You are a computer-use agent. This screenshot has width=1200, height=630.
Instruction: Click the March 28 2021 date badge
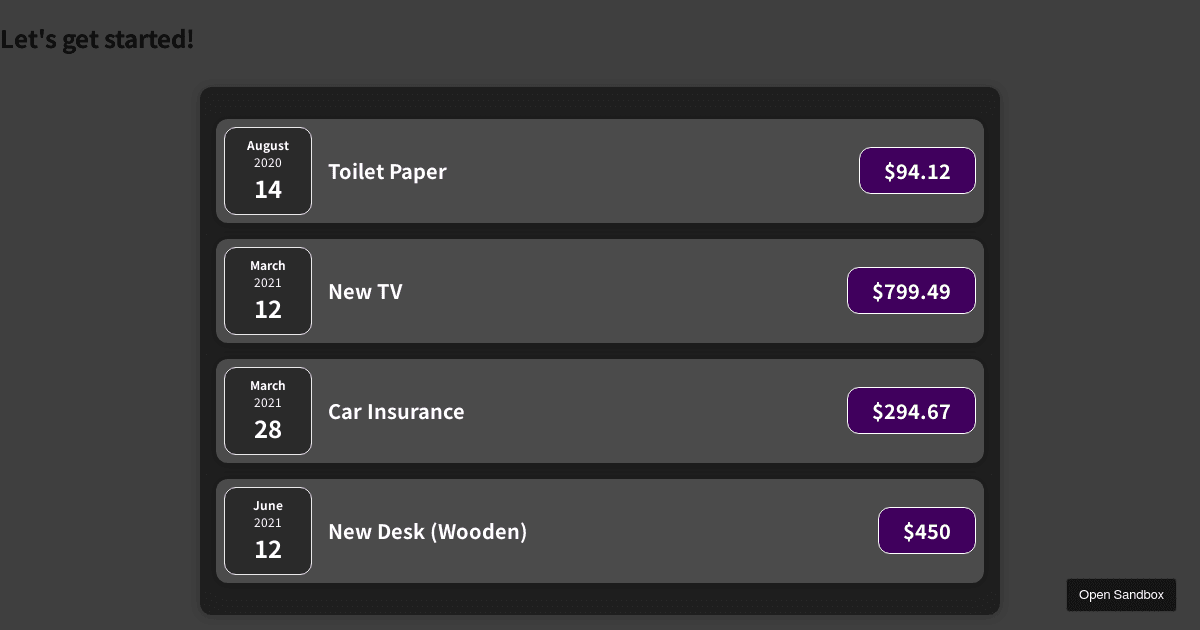click(x=268, y=411)
